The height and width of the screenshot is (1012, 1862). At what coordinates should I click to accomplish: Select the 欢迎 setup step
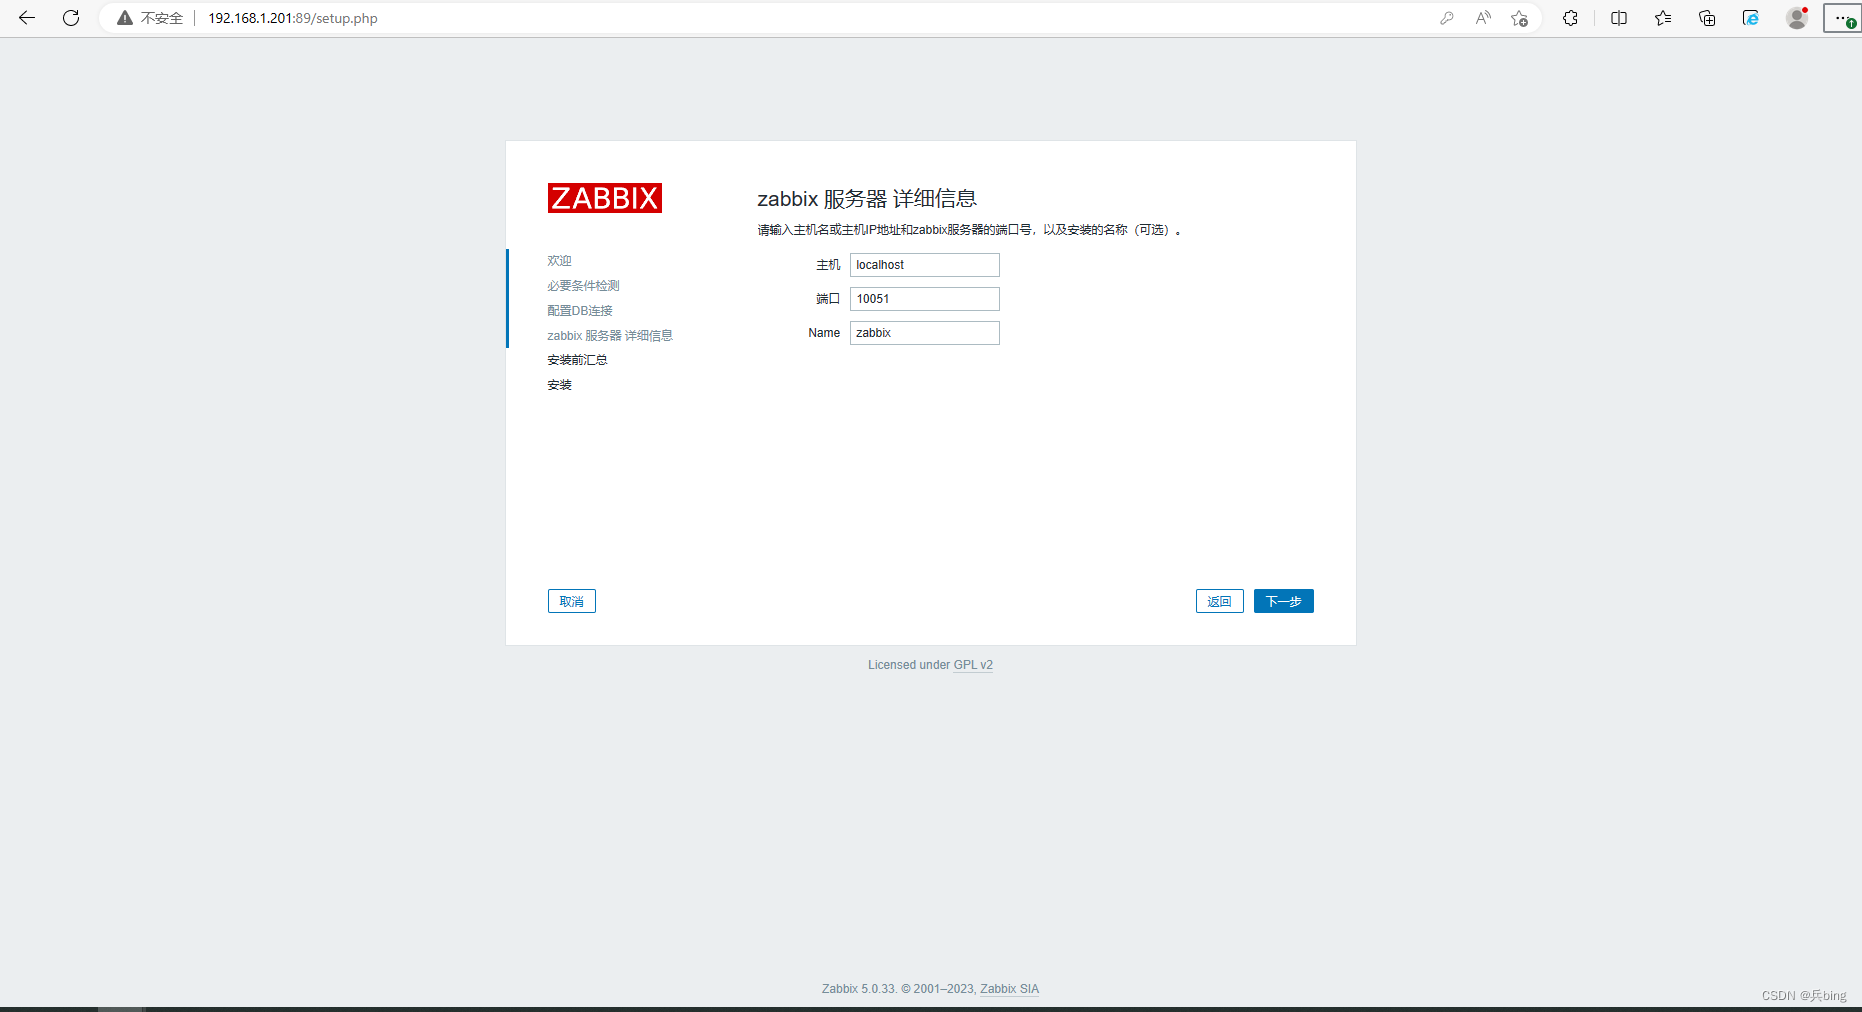(x=560, y=261)
